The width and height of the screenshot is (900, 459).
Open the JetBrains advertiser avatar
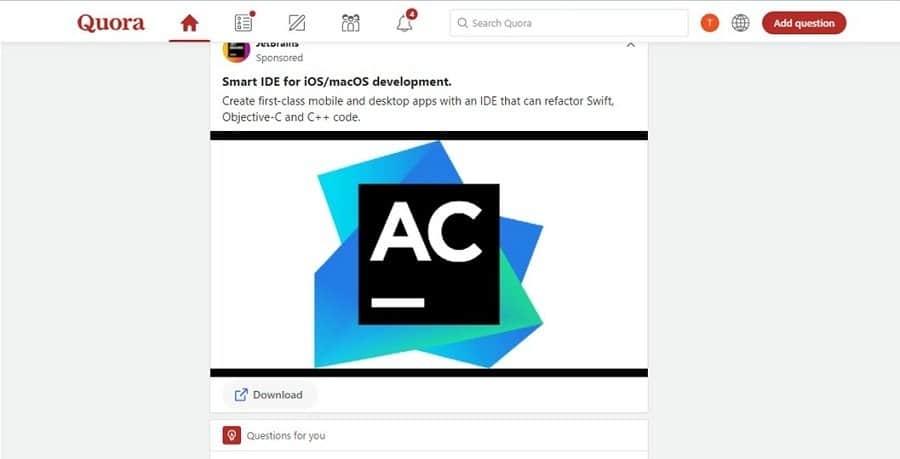(236, 51)
